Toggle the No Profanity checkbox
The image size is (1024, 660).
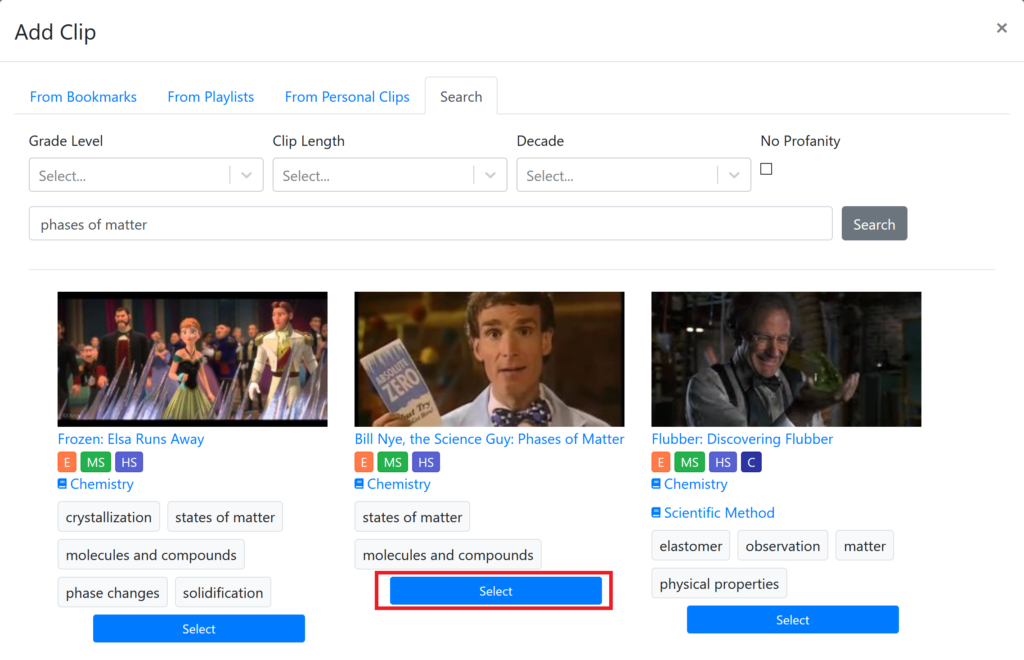(766, 169)
